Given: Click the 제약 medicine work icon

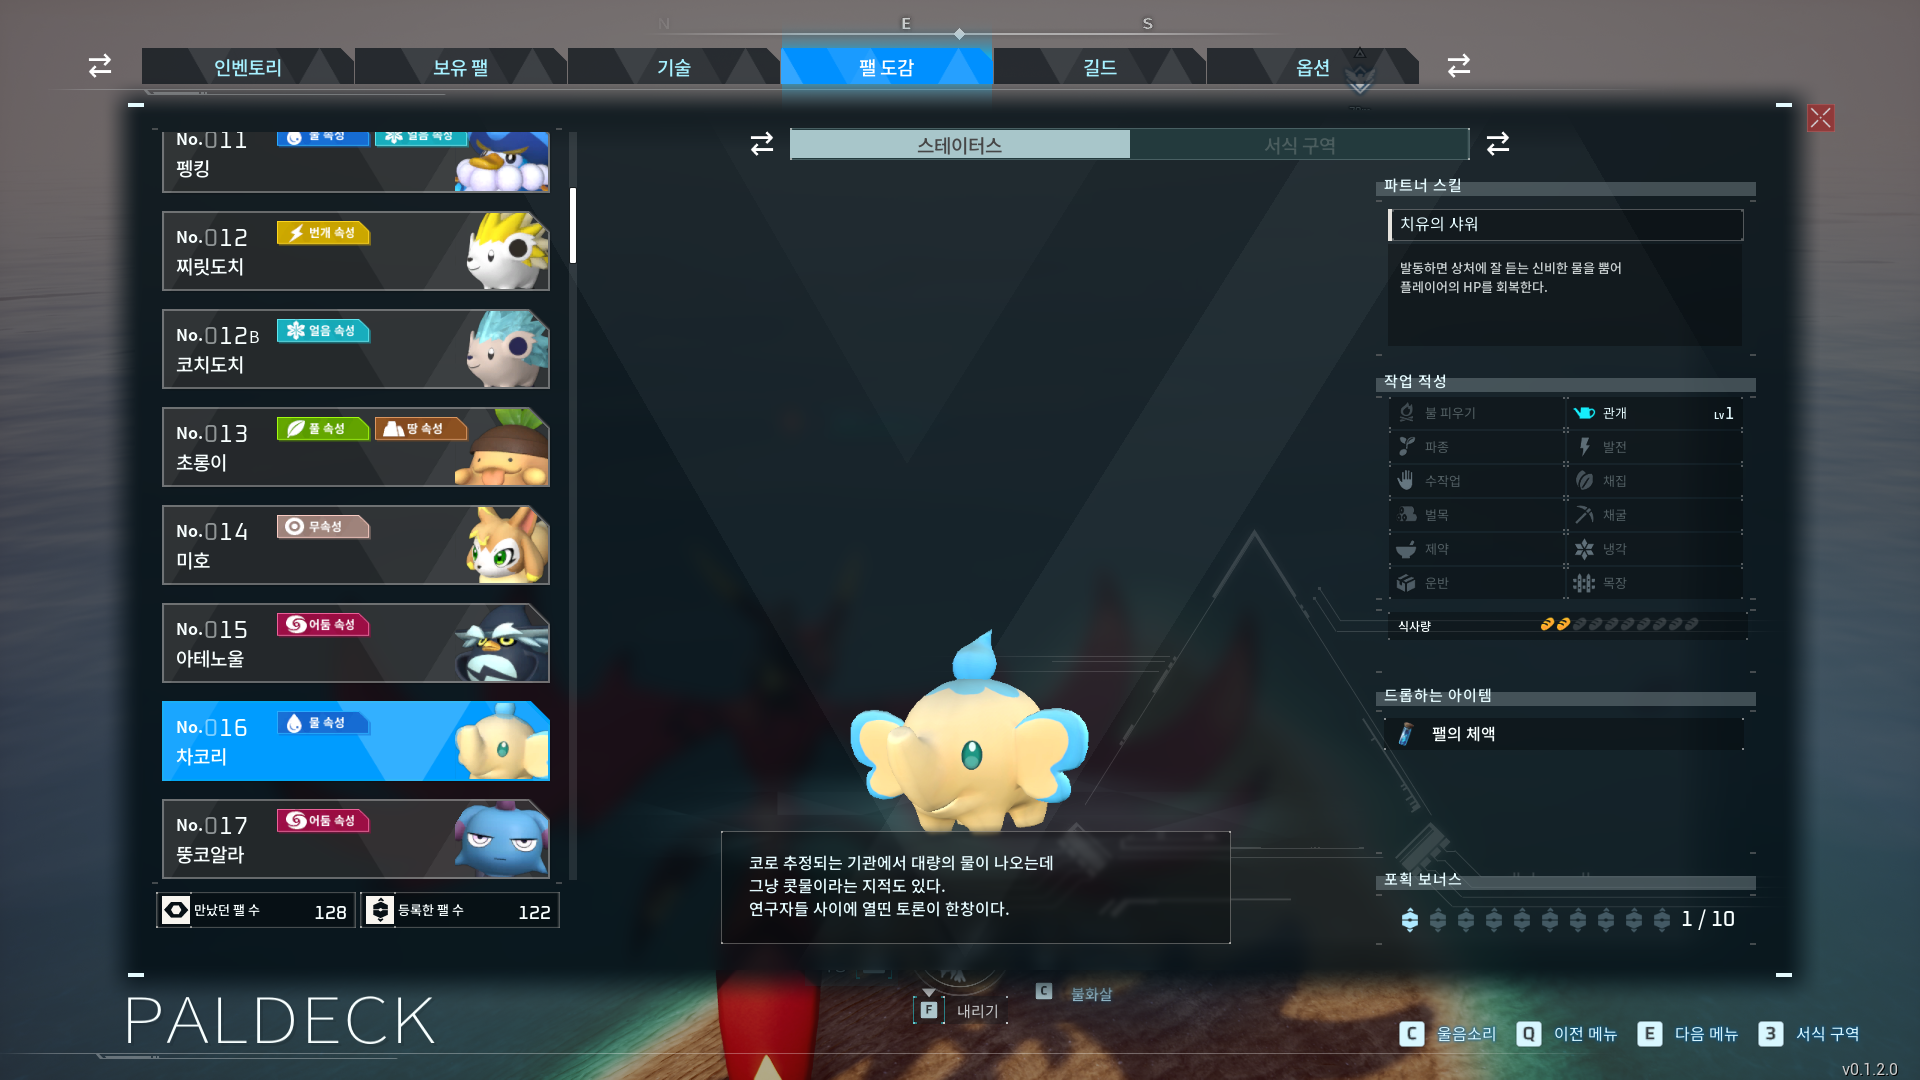Looking at the screenshot, I should click(1406, 548).
